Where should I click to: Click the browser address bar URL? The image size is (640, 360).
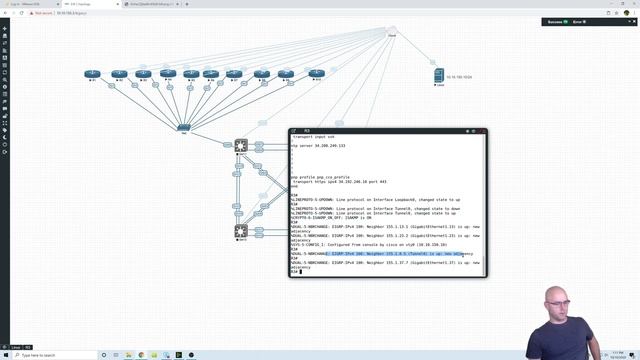tap(71, 13)
